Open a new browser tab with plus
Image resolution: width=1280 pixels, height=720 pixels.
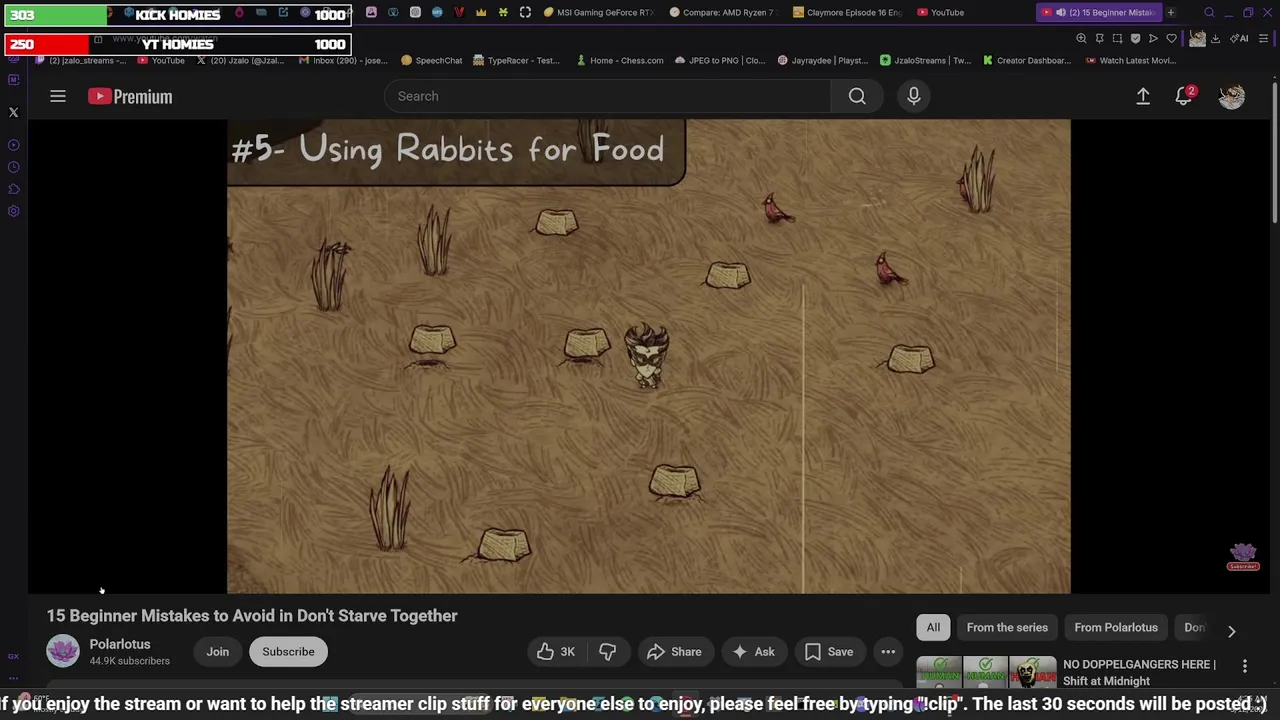1170,12
